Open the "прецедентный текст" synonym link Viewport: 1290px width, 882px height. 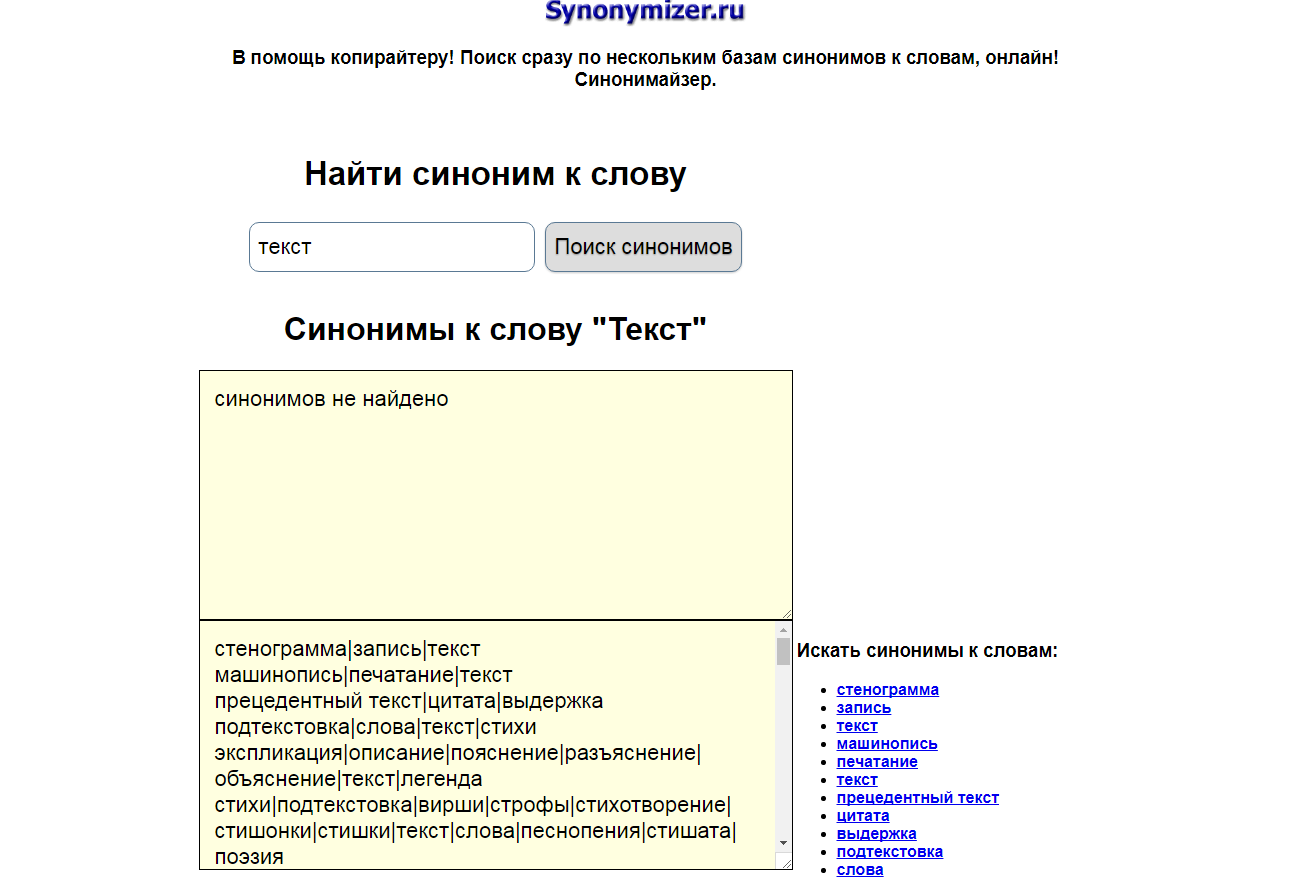(917, 797)
